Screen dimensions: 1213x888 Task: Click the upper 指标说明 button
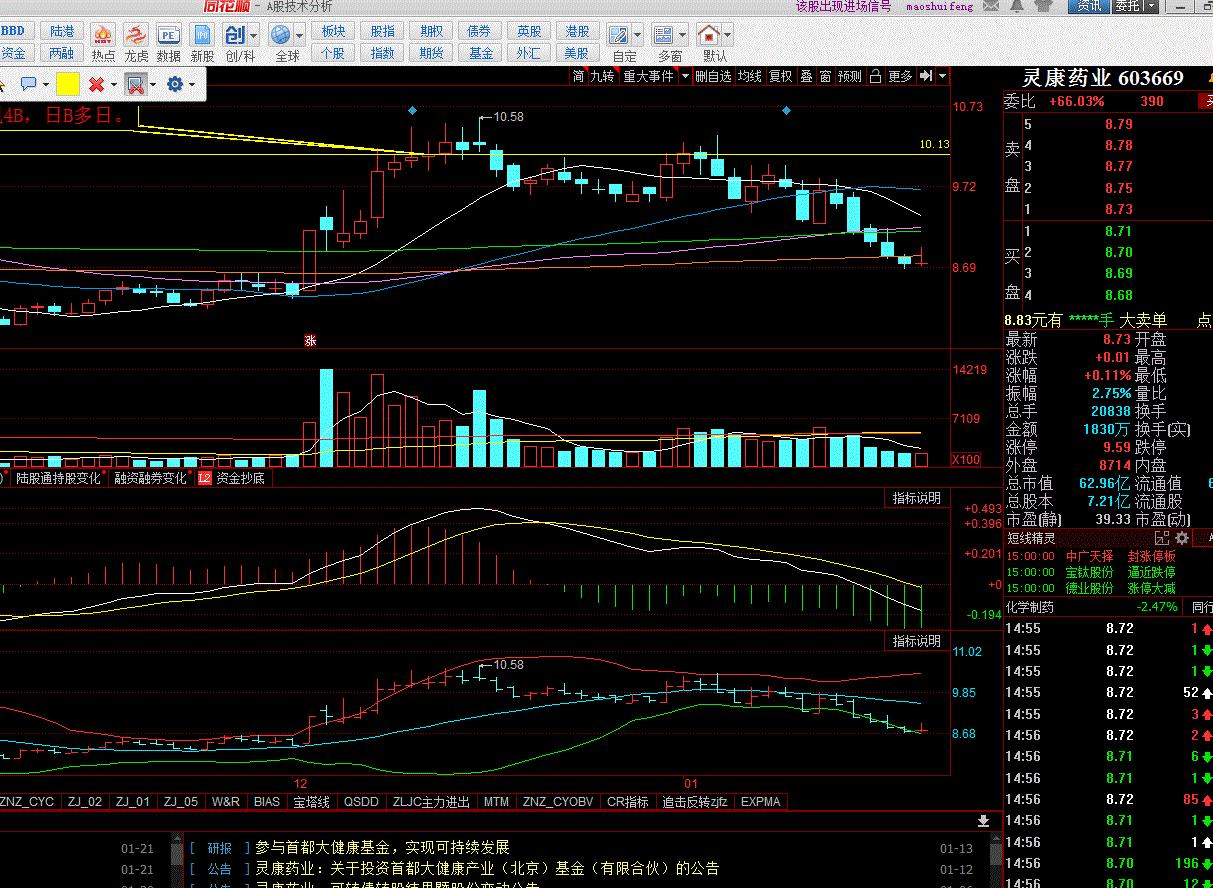916,498
